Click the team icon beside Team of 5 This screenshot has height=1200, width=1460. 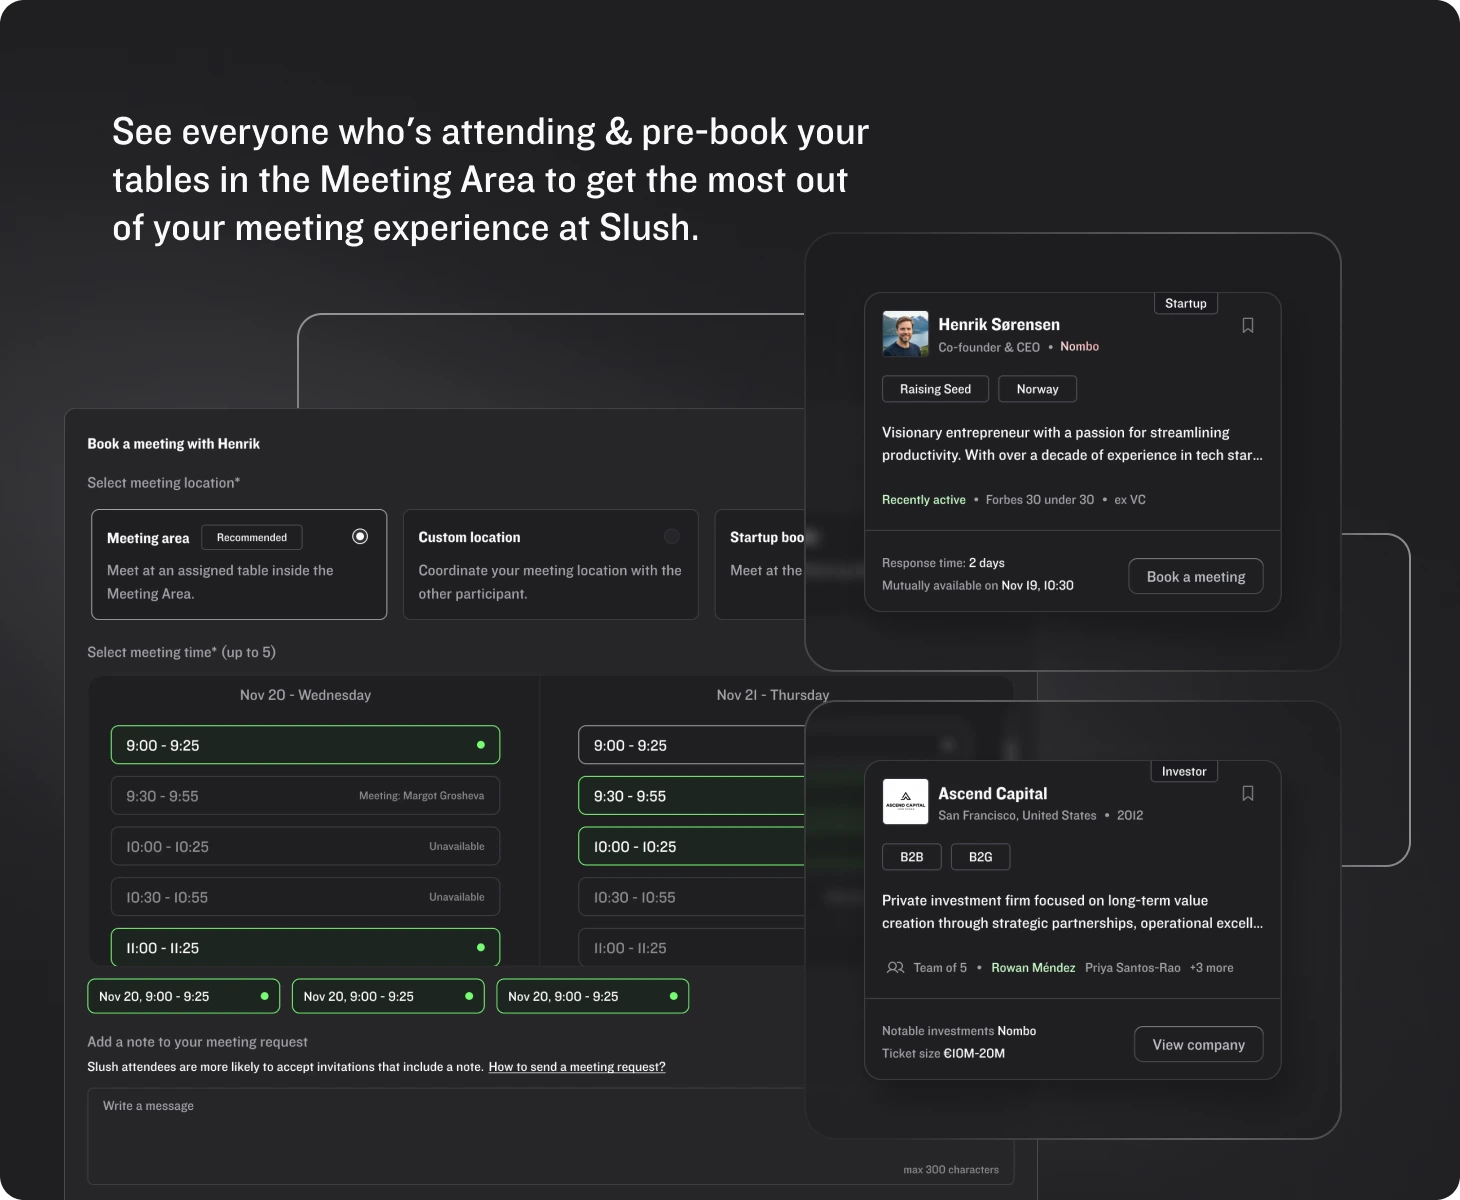896,968
